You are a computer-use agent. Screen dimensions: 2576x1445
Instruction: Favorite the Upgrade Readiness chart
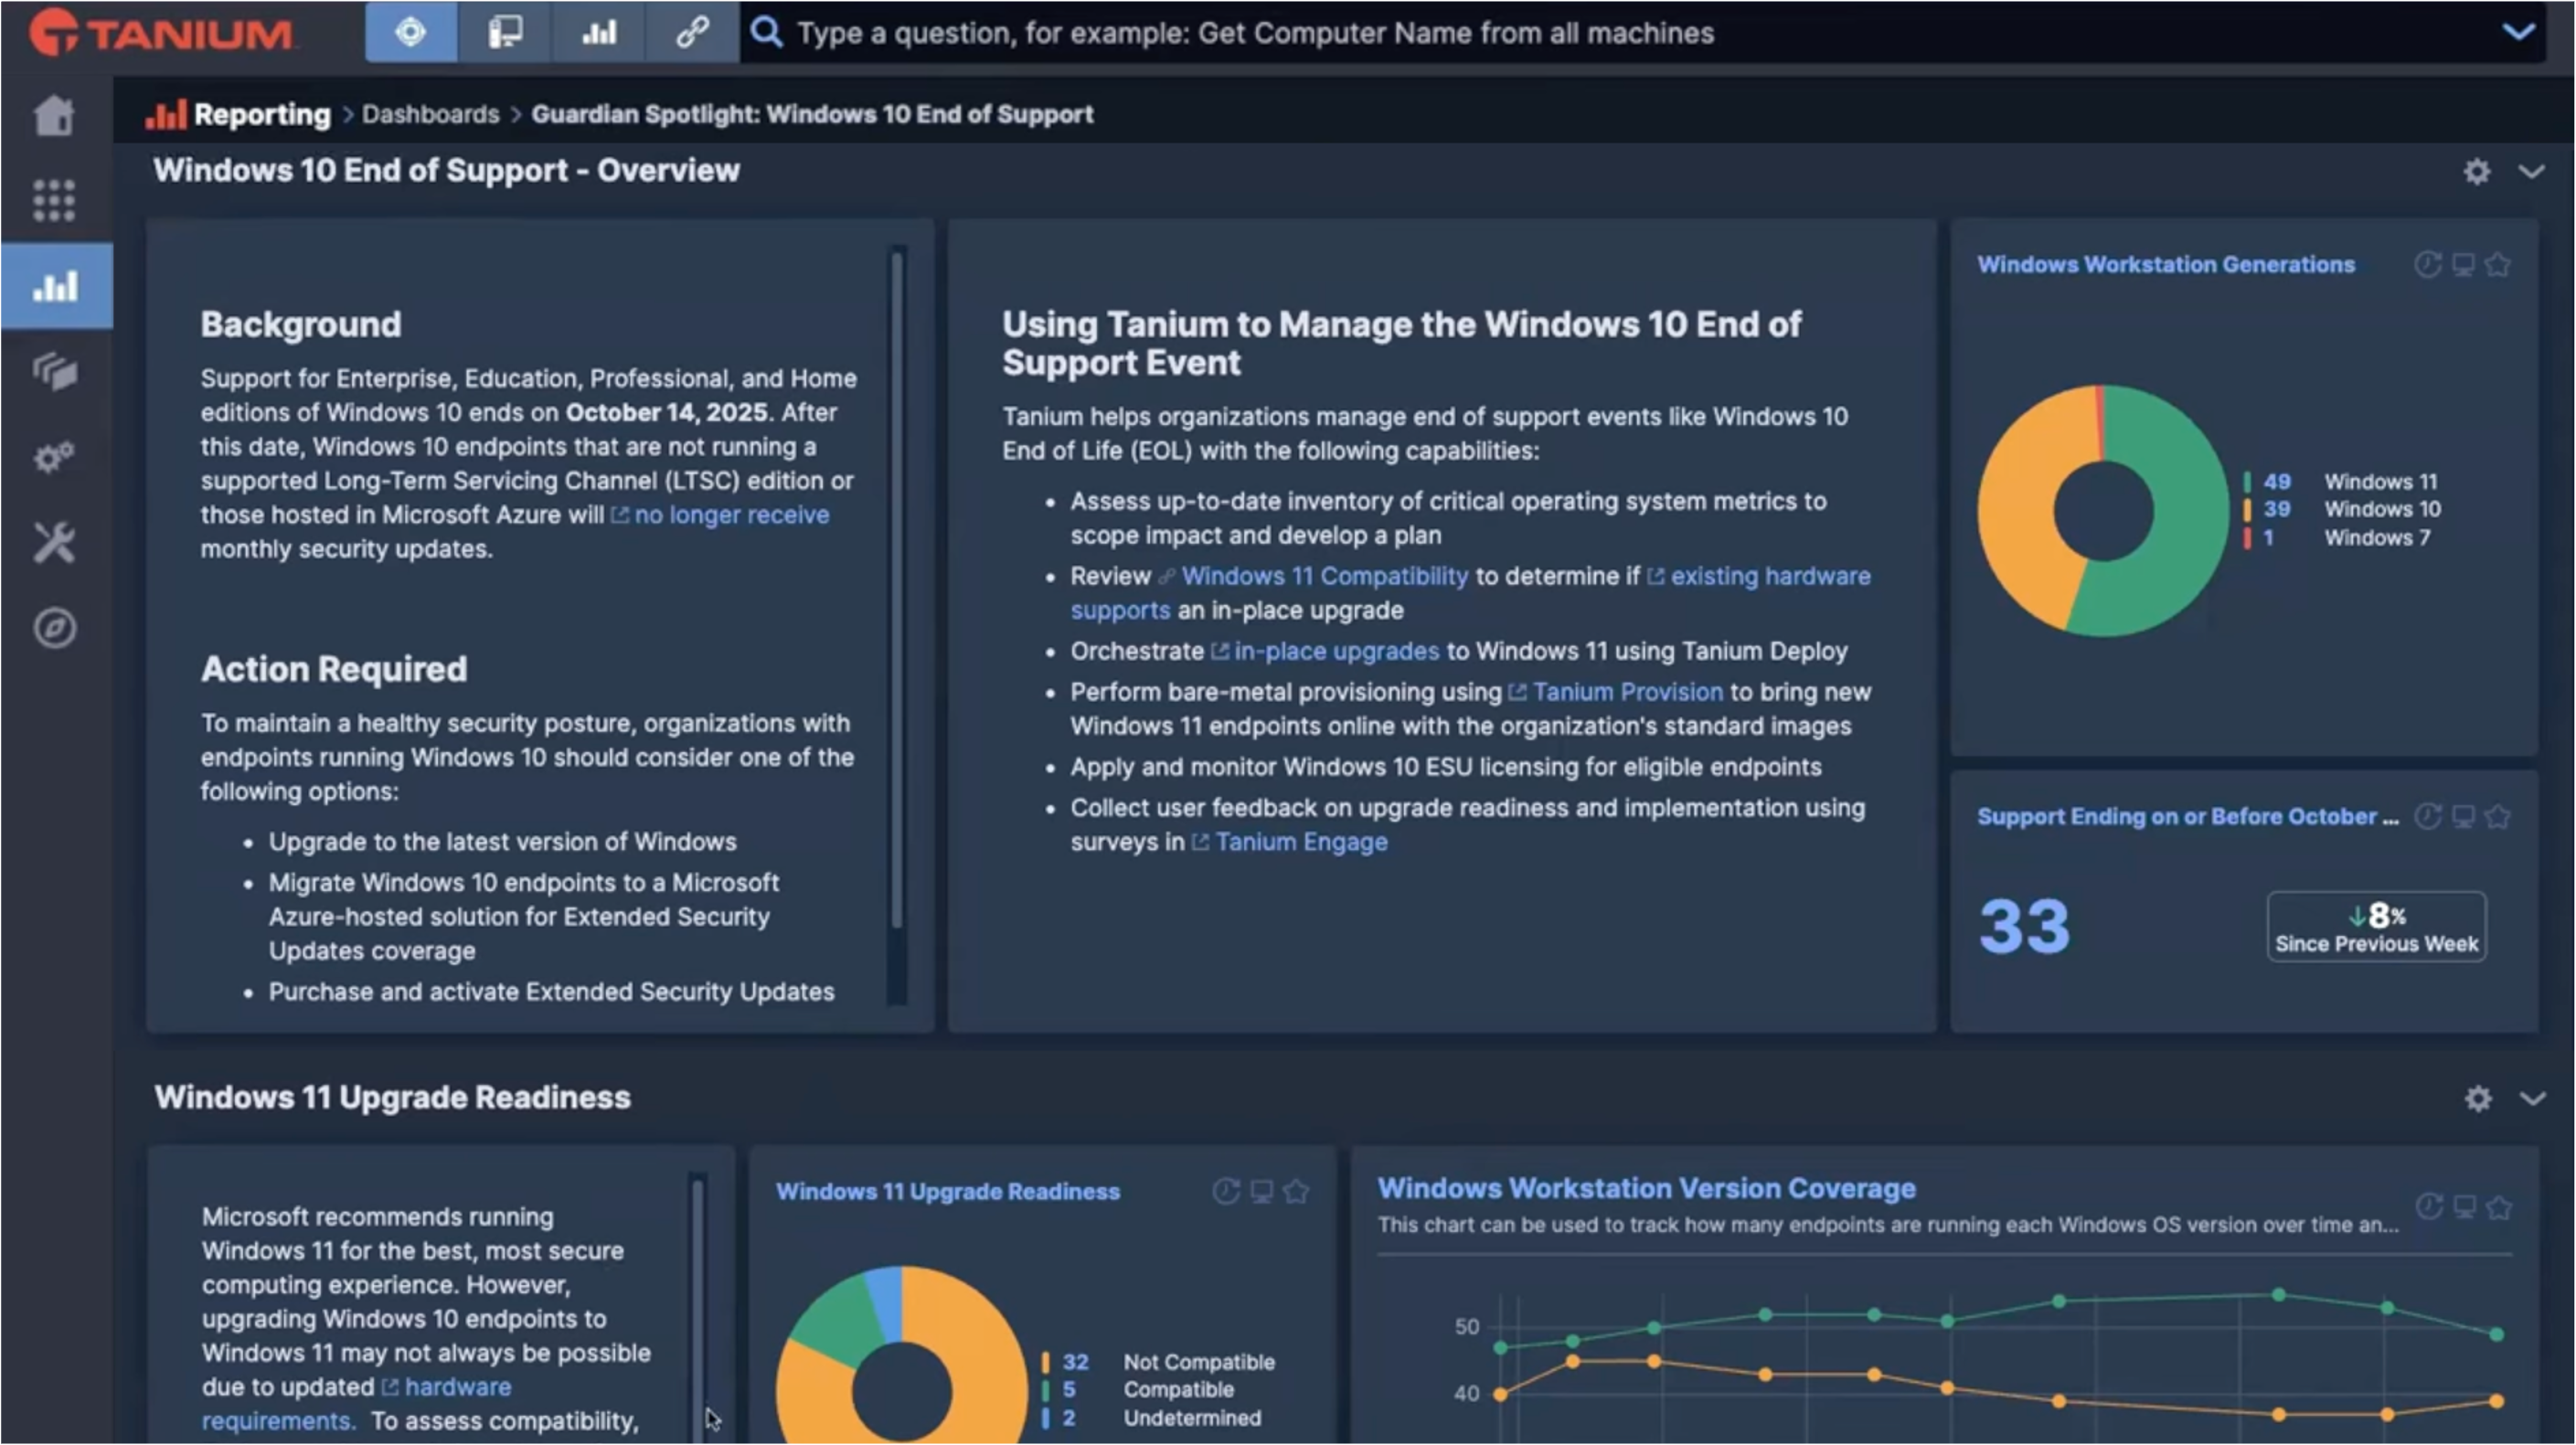tap(1296, 1192)
